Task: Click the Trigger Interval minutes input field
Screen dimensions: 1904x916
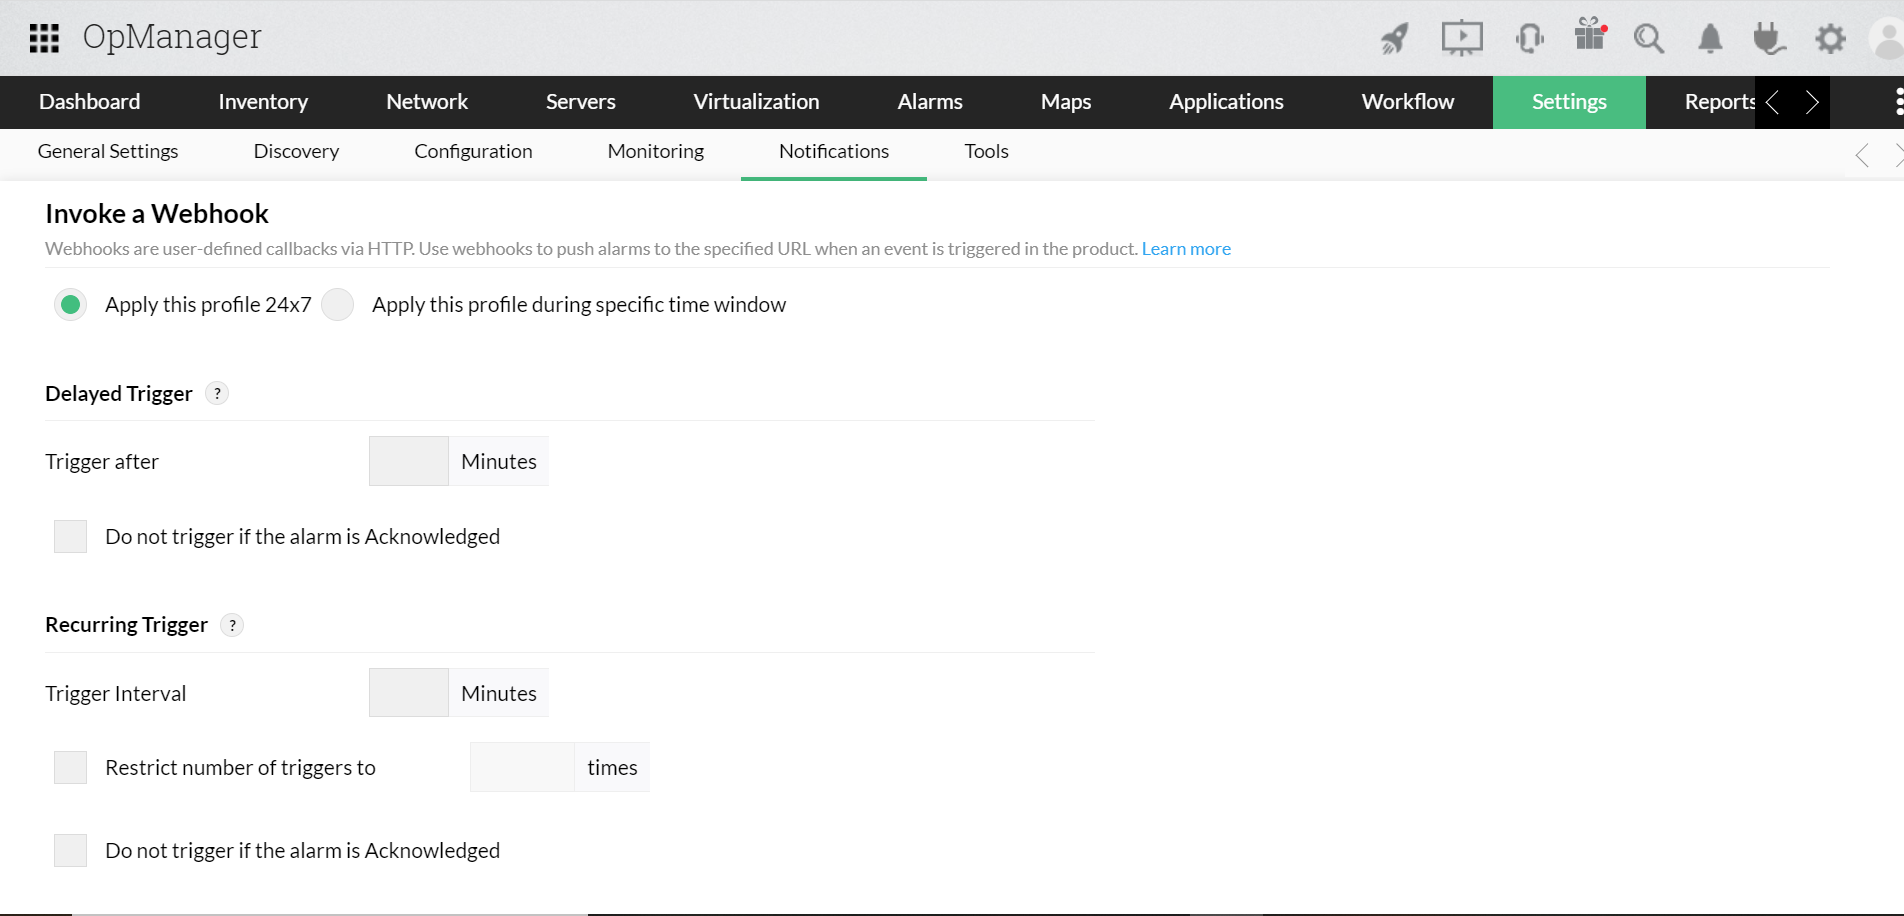Action: (408, 692)
